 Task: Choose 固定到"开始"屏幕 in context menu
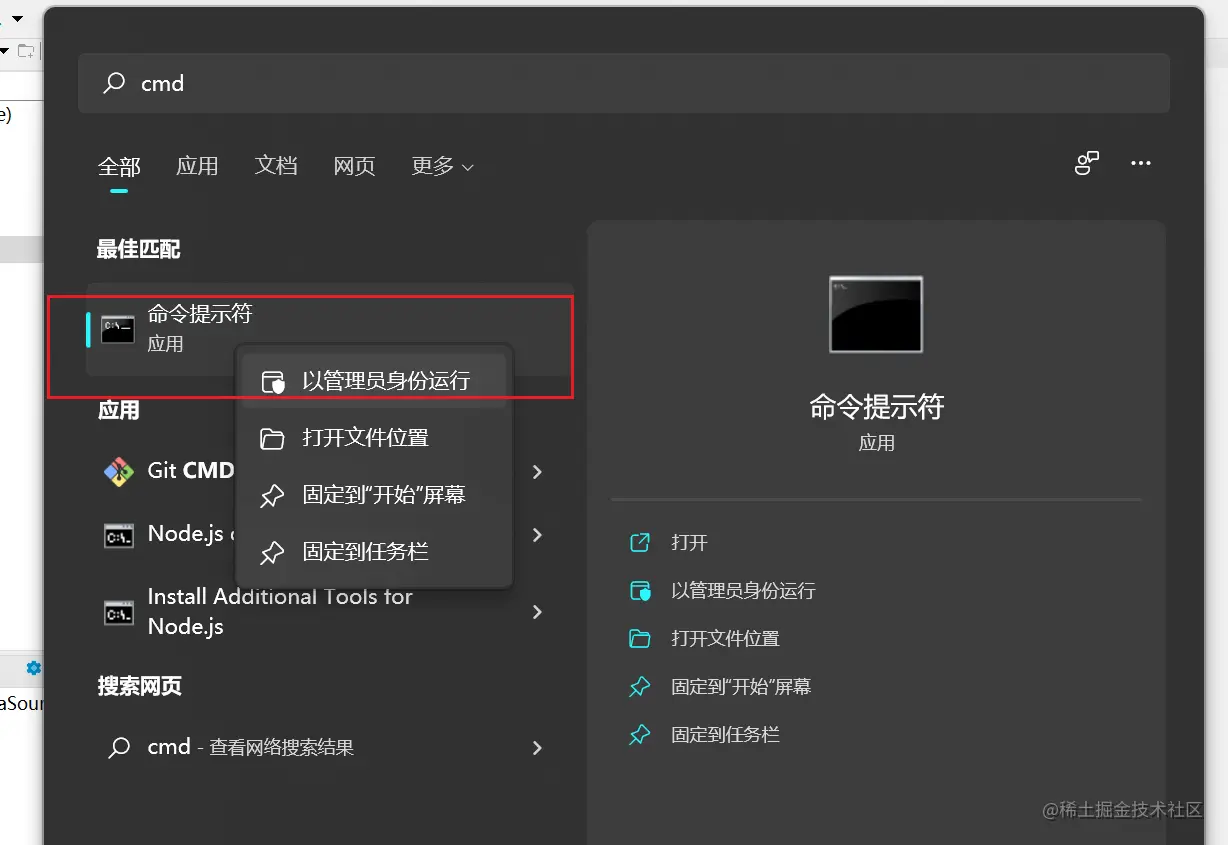coord(374,495)
